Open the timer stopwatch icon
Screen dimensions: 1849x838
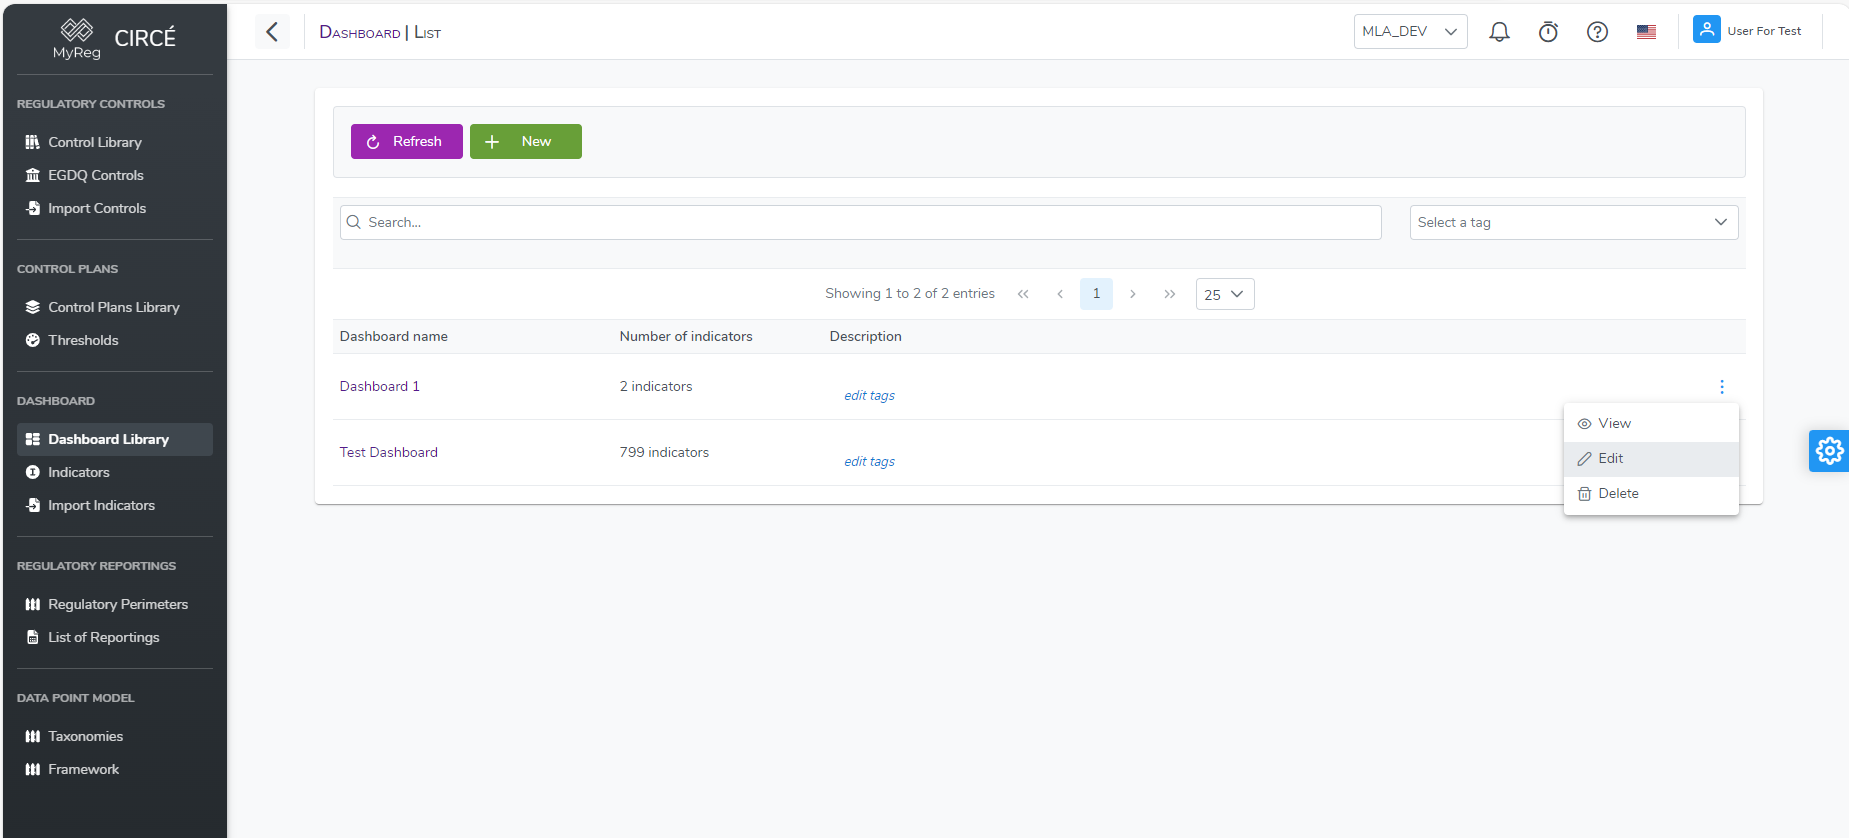1548,32
